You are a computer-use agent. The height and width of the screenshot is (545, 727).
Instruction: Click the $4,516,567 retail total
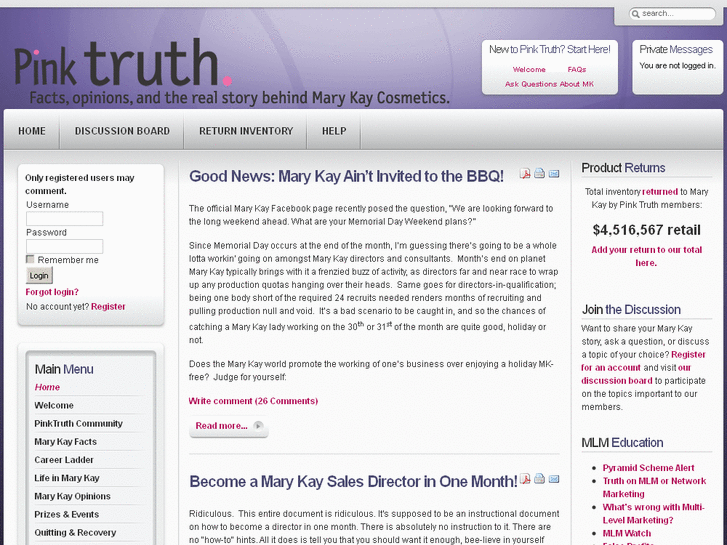646,230
